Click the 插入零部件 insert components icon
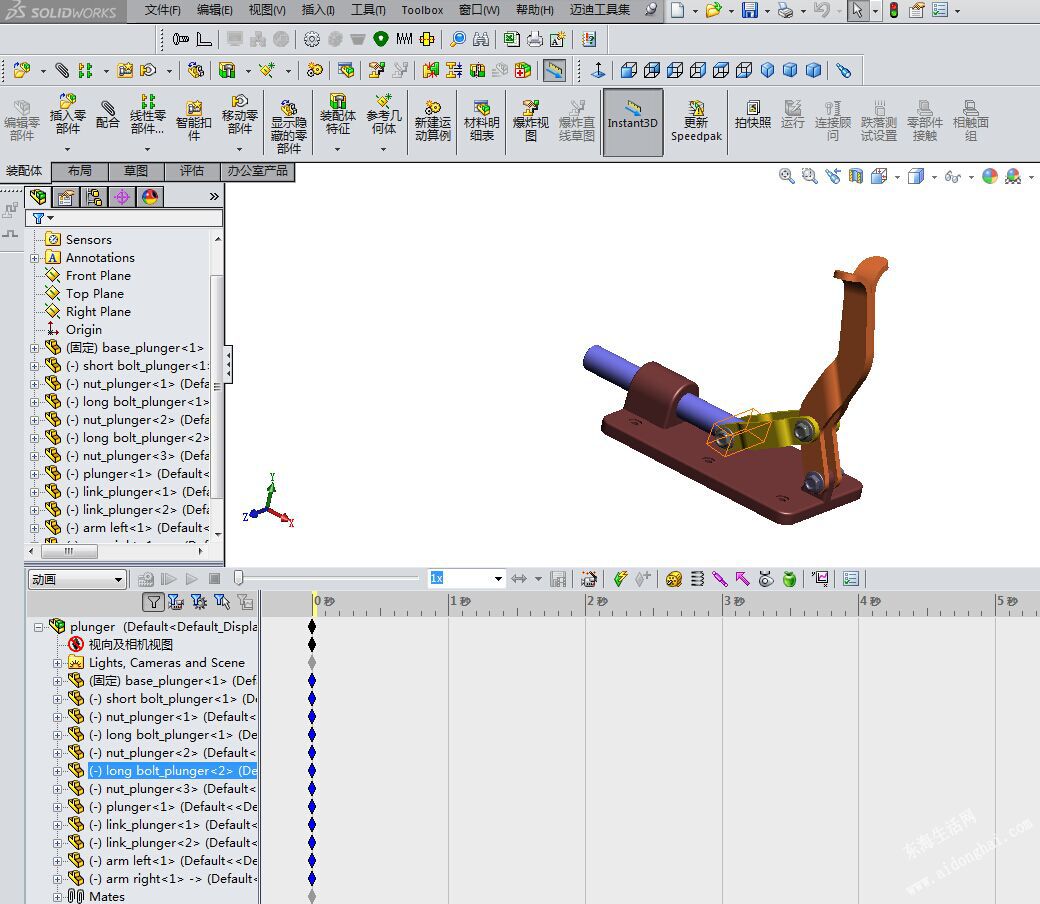 coord(68,115)
